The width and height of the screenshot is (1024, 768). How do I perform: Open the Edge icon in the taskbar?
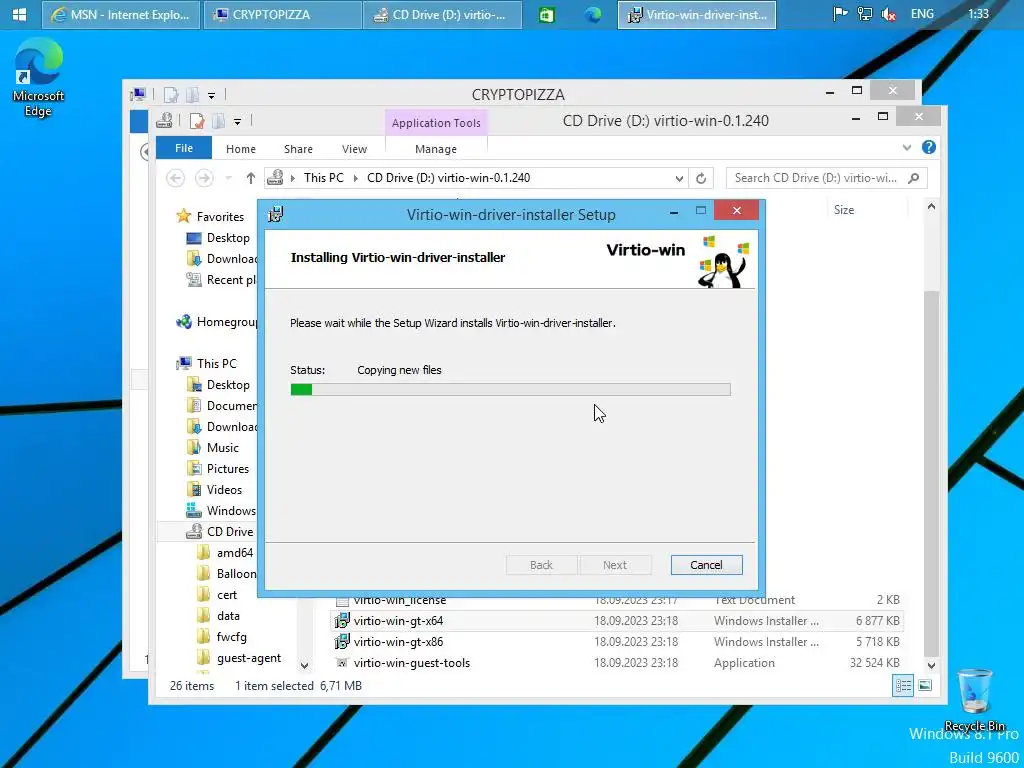593,14
